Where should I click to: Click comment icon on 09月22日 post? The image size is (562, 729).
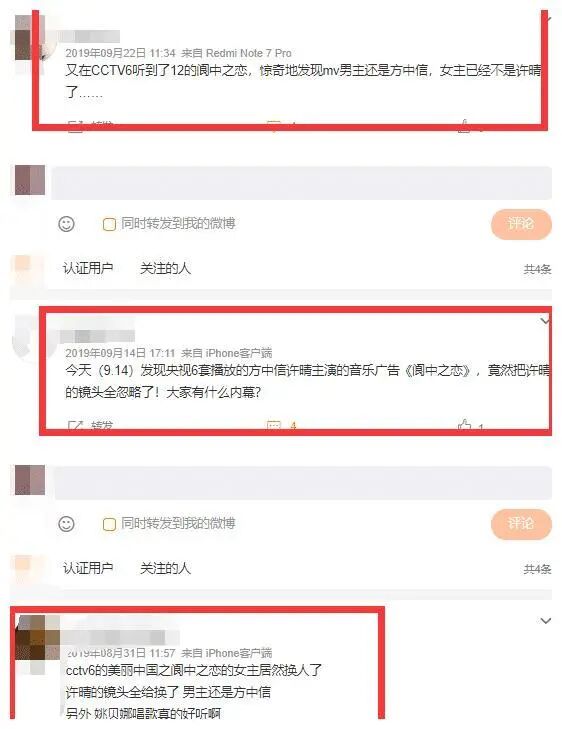coord(274,126)
